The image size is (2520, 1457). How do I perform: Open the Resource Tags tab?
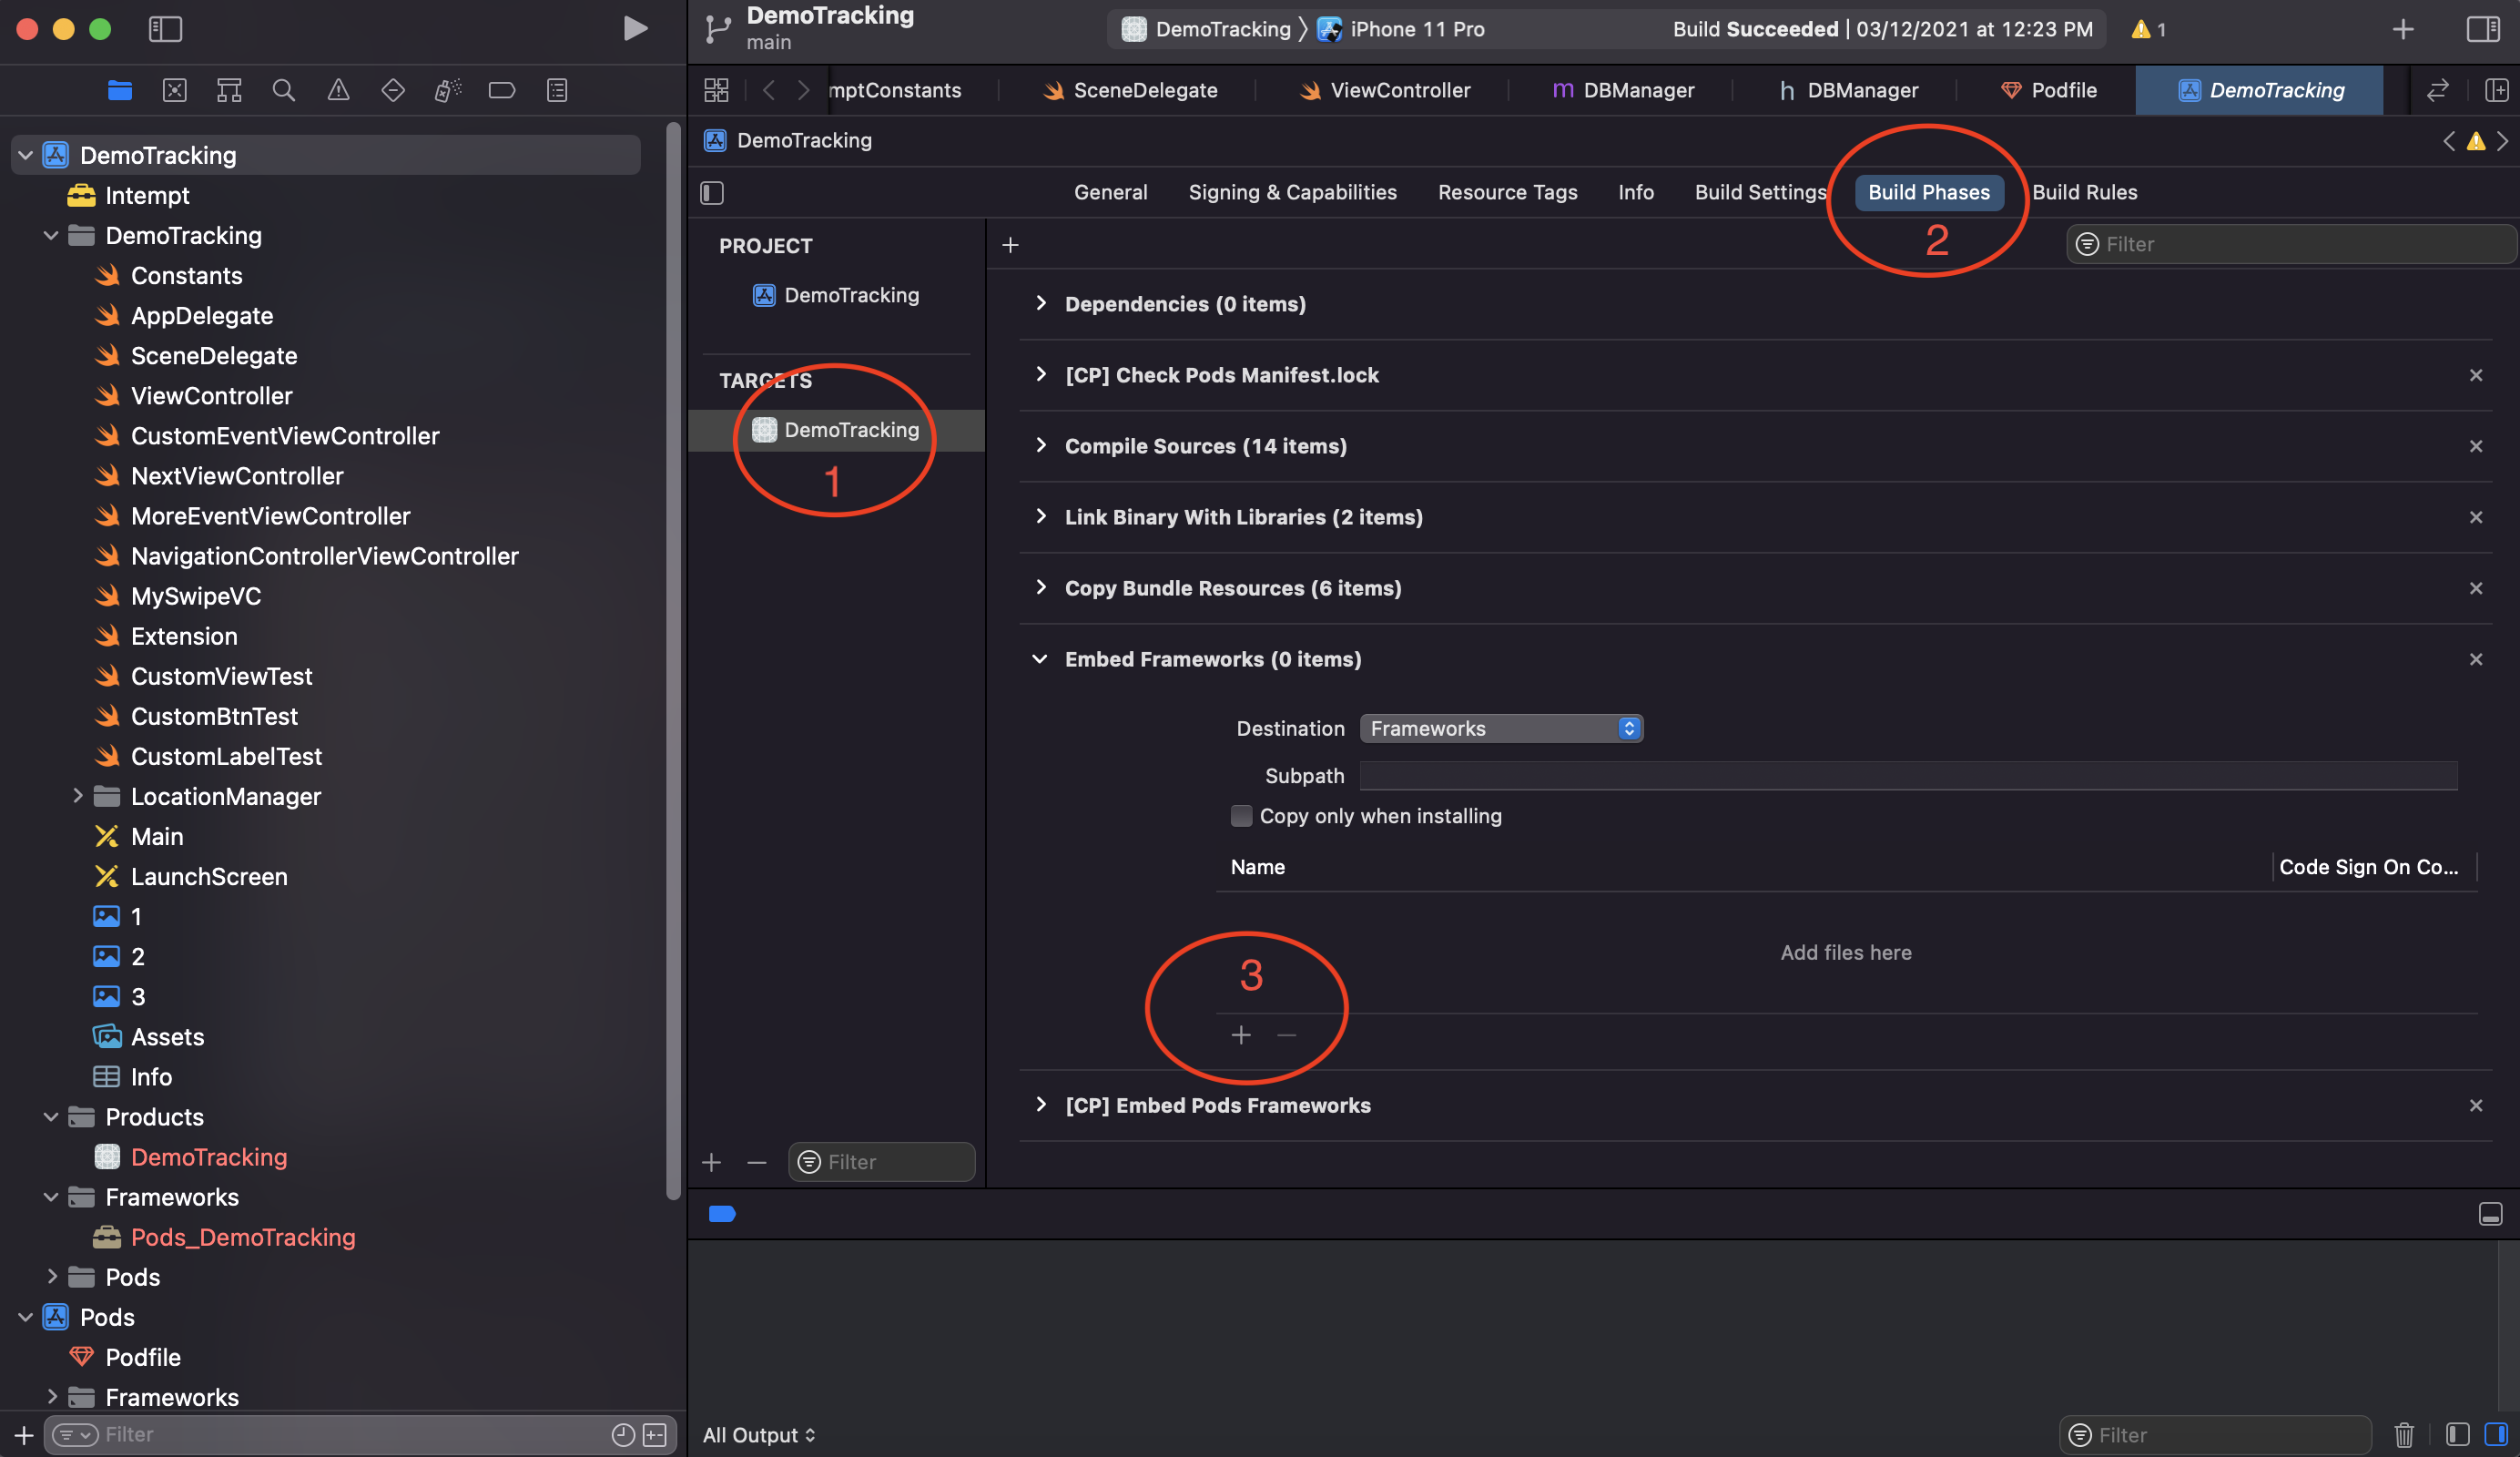[x=1507, y=192]
